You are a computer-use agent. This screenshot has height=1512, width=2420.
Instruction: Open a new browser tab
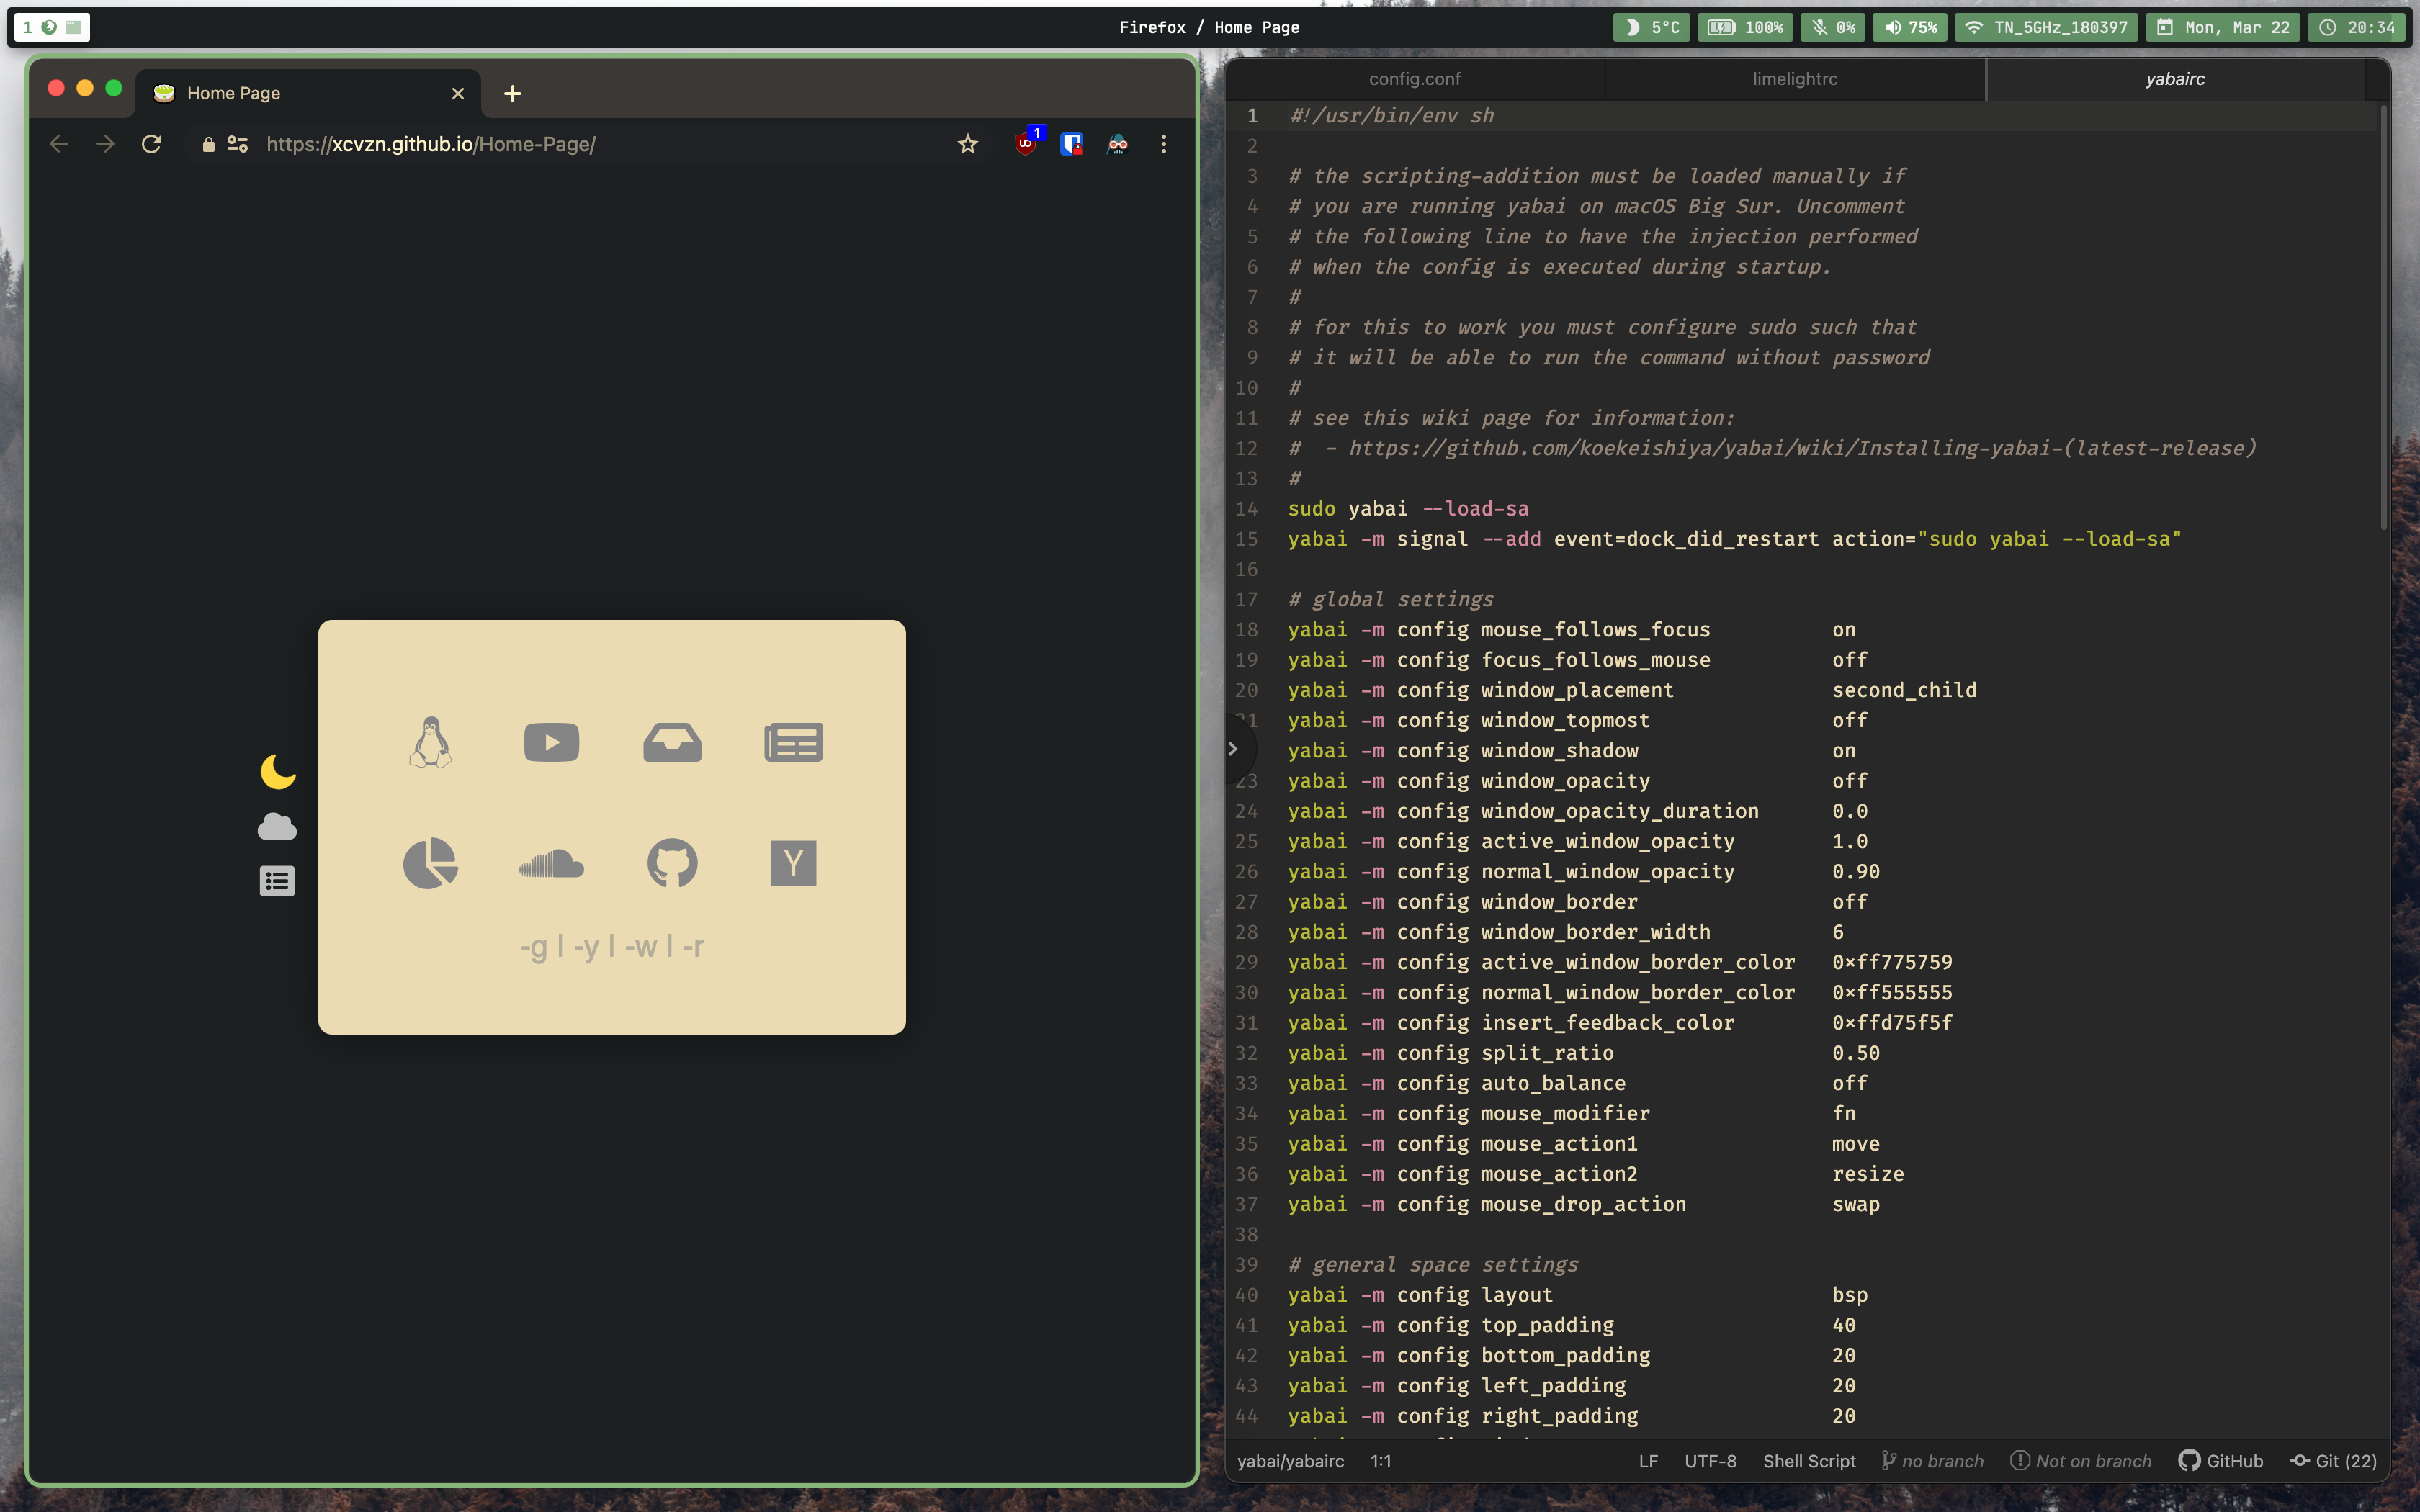point(512,93)
